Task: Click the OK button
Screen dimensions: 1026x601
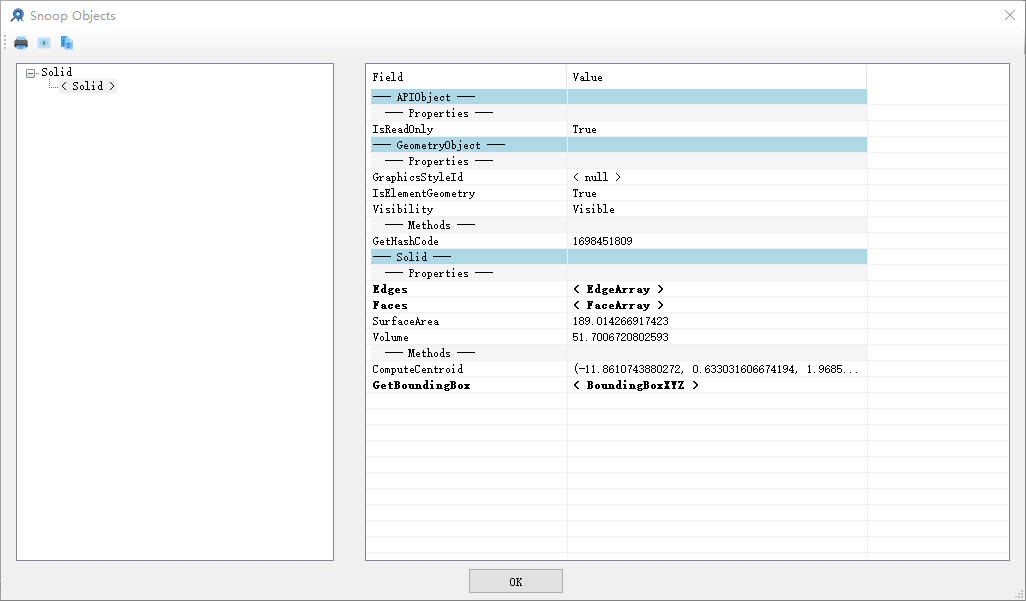Action: click(x=516, y=581)
